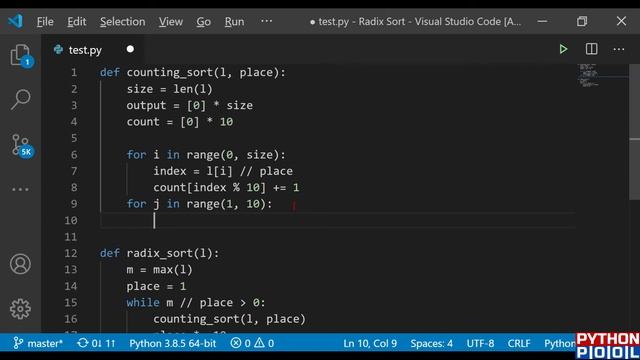Split the editor to the right
The width and height of the screenshot is (640, 360).
[591, 49]
